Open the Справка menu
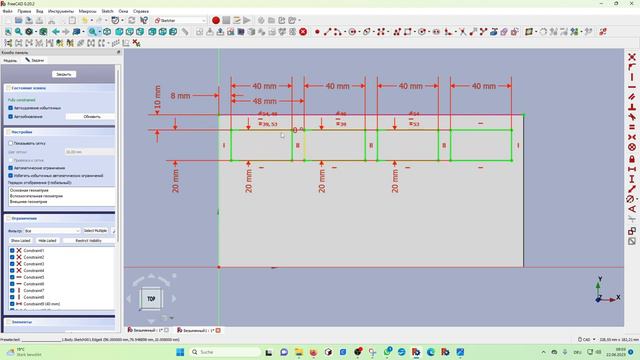The height and width of the screenshot is (360, 640). click(x=141, y=11)
